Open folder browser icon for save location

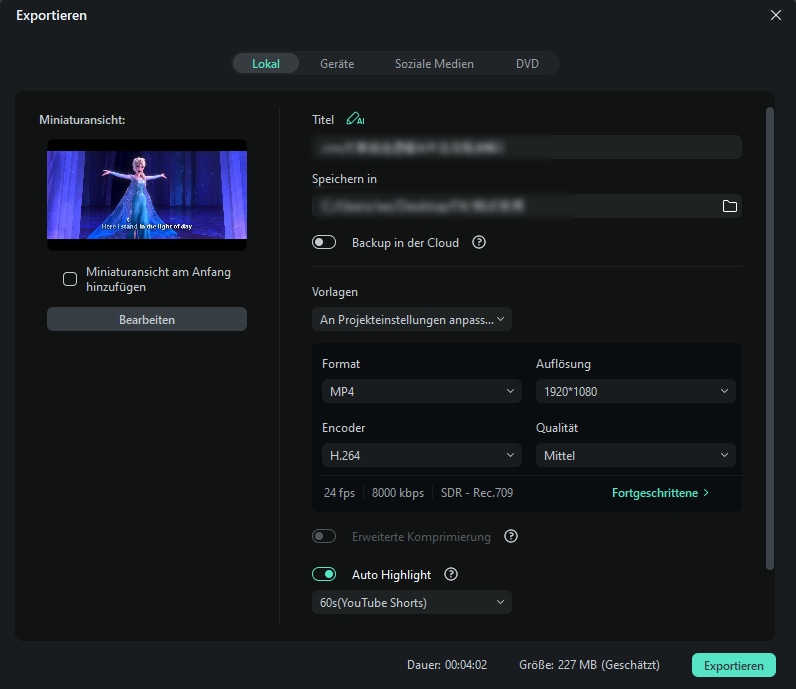(x=729, y=206)
